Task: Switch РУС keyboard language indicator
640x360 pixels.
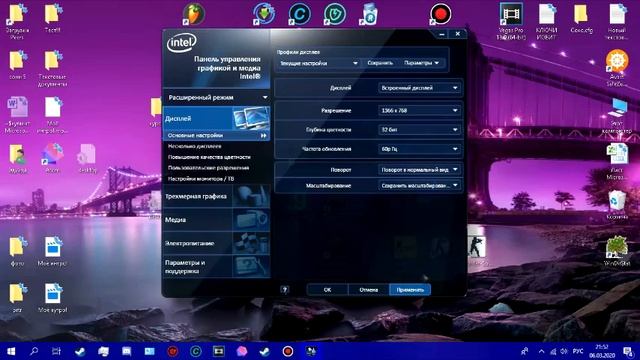Action: [x=578, y=351]
